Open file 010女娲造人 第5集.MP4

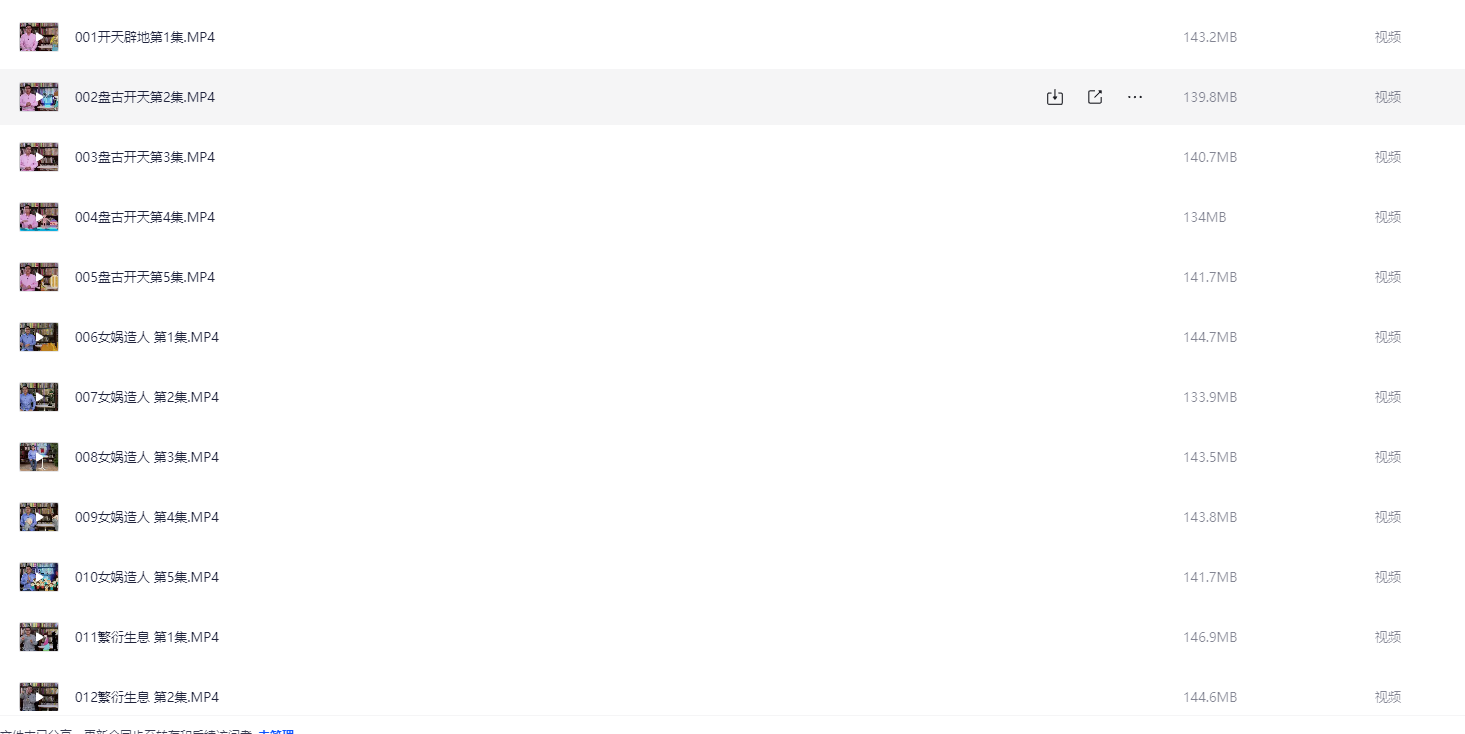147,577
